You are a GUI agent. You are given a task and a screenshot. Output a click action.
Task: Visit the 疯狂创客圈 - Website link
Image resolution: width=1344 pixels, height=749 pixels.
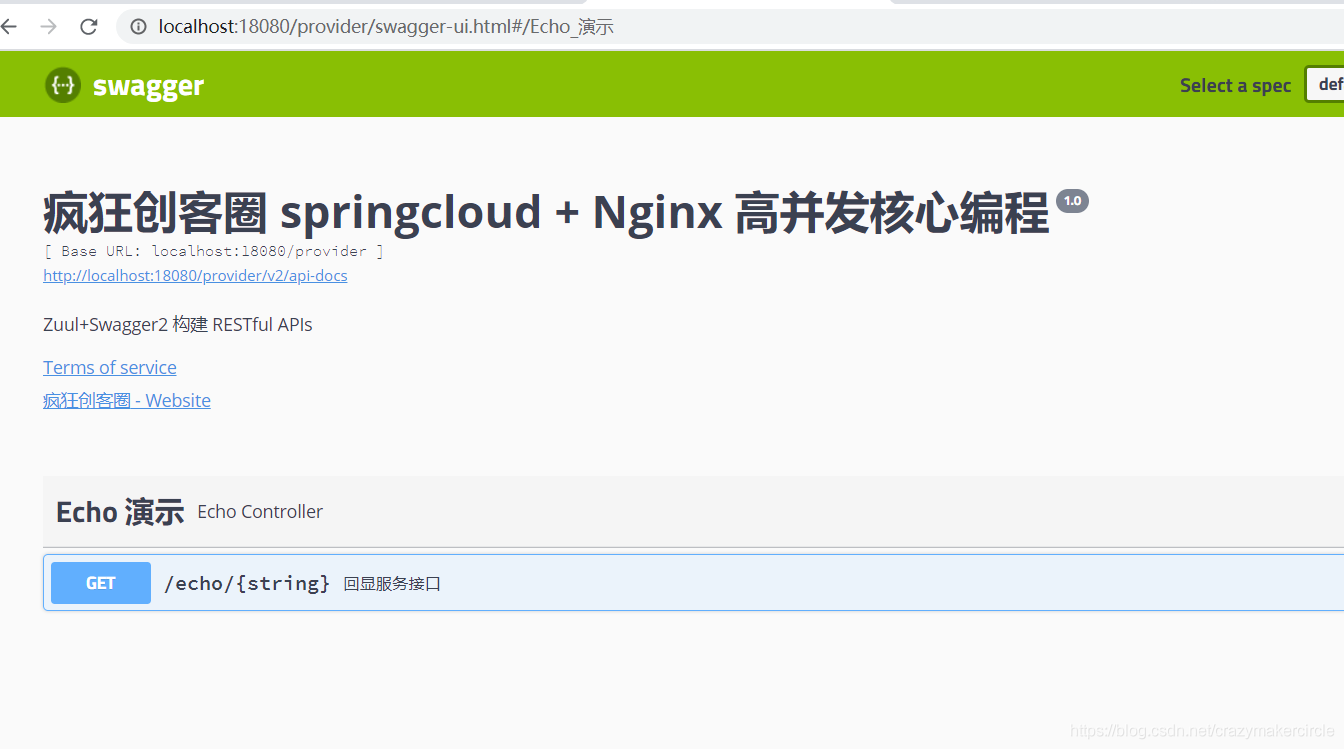point(126,400)
